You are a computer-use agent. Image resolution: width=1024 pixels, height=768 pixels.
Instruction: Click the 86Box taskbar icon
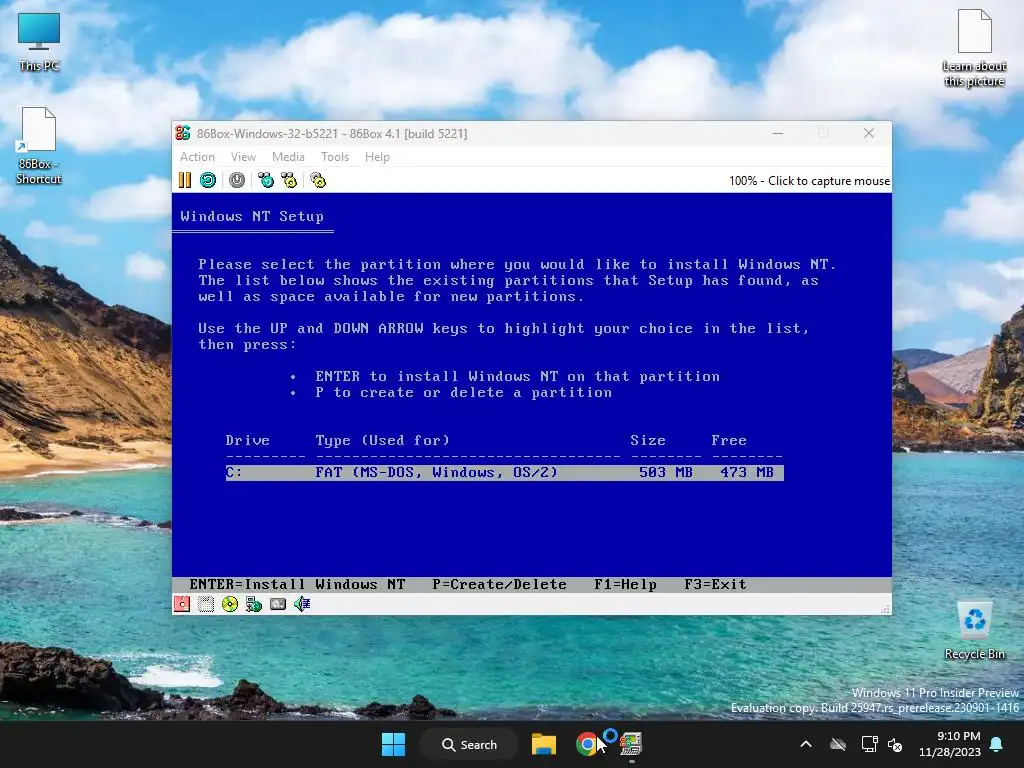coord(631,744)
